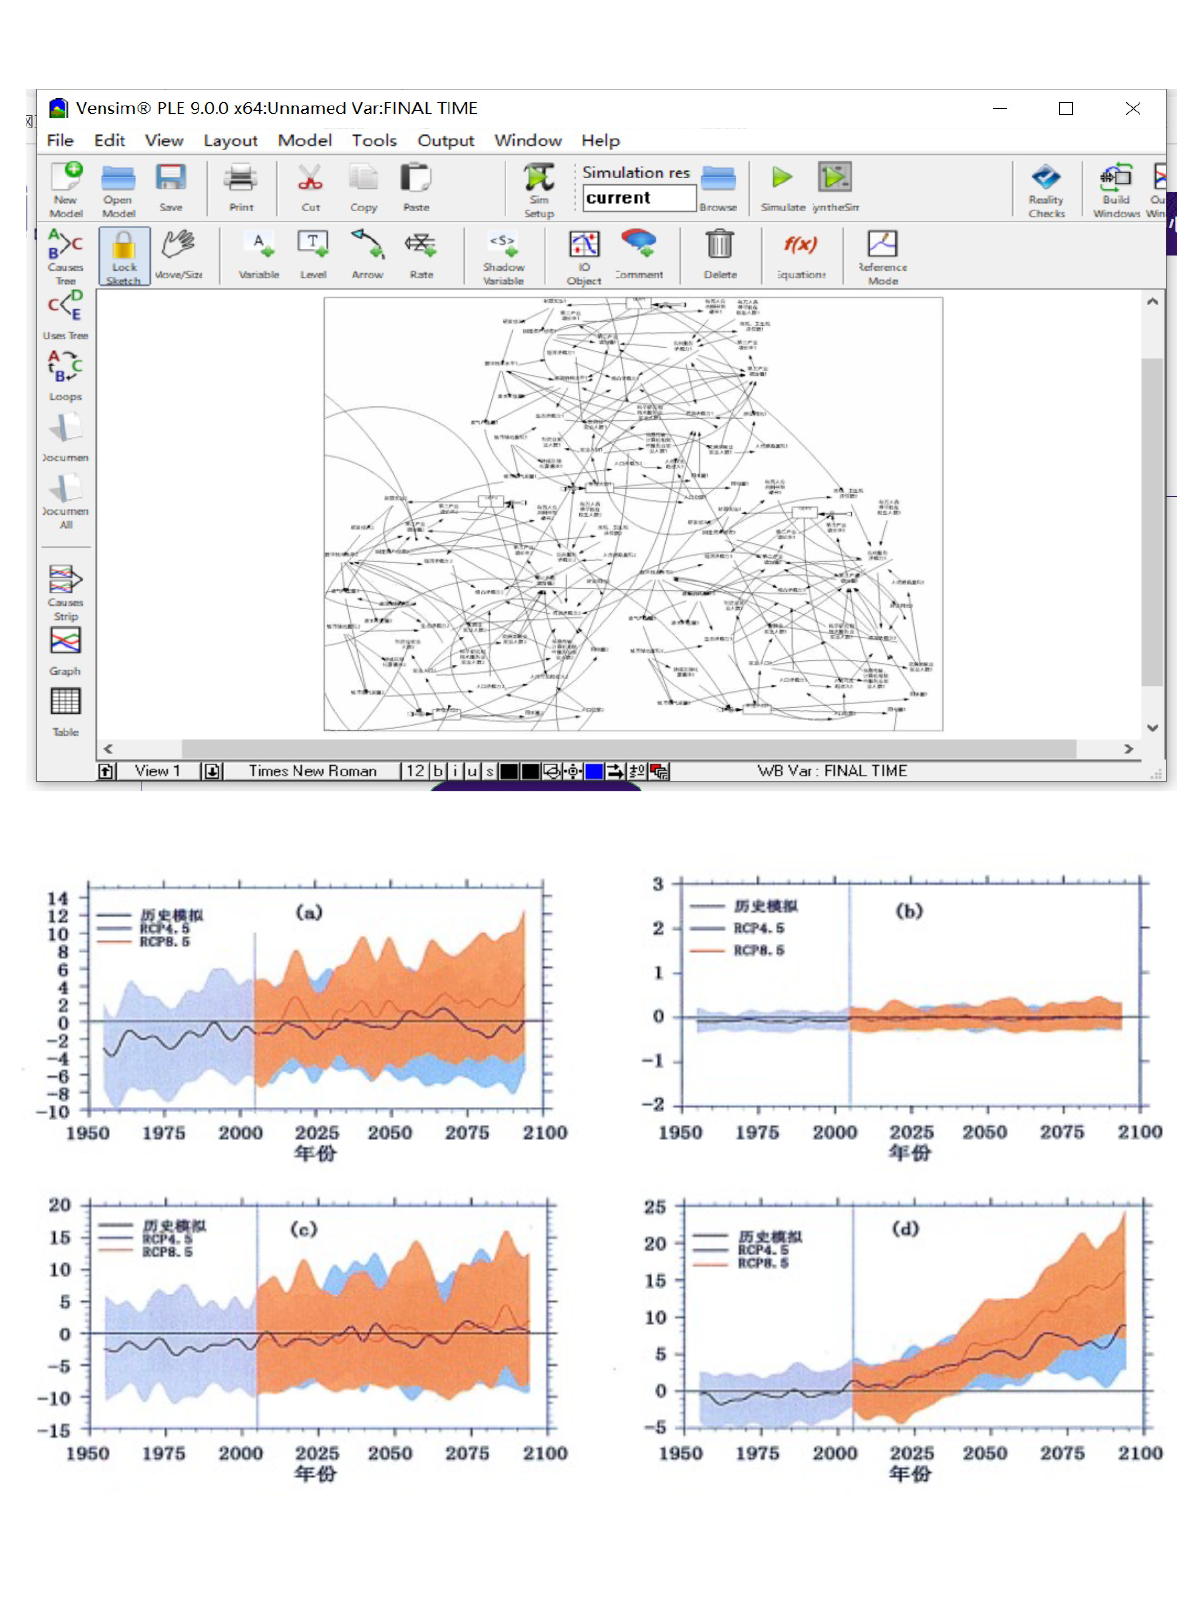Toggle the Lock Sketch mode
The width and height of the screenshot is (1200, 1600).
[124, 256]
